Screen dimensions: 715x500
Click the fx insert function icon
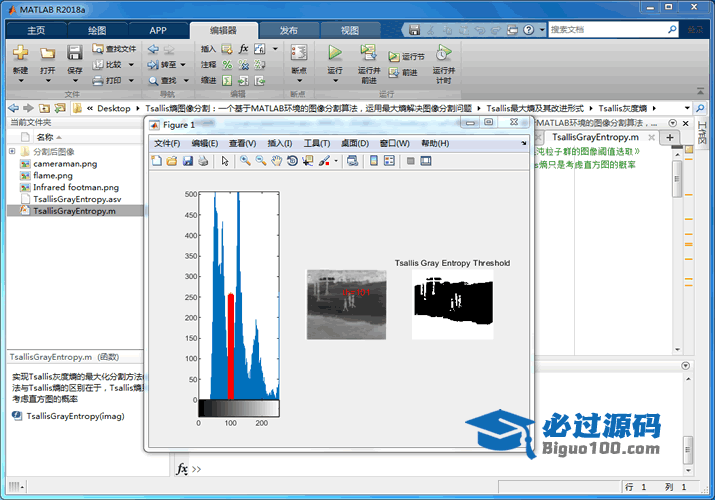[x=244, y=49]
